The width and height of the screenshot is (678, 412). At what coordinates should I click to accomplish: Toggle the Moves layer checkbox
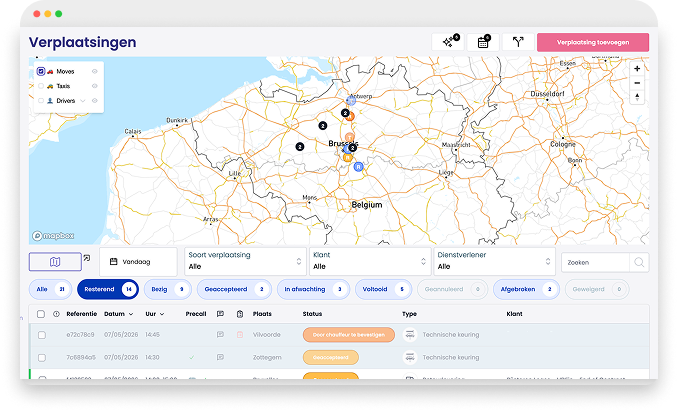pos(41,71)
